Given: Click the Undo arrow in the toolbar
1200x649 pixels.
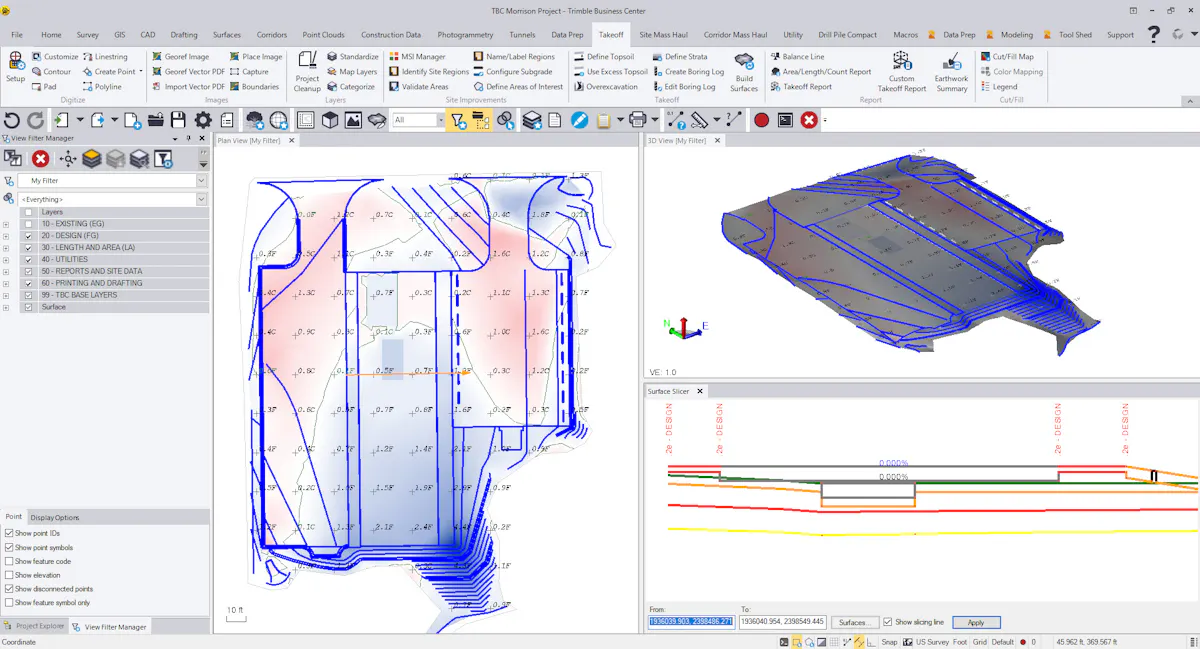Looking at the screenshot, I should click(x=13, y=120).
